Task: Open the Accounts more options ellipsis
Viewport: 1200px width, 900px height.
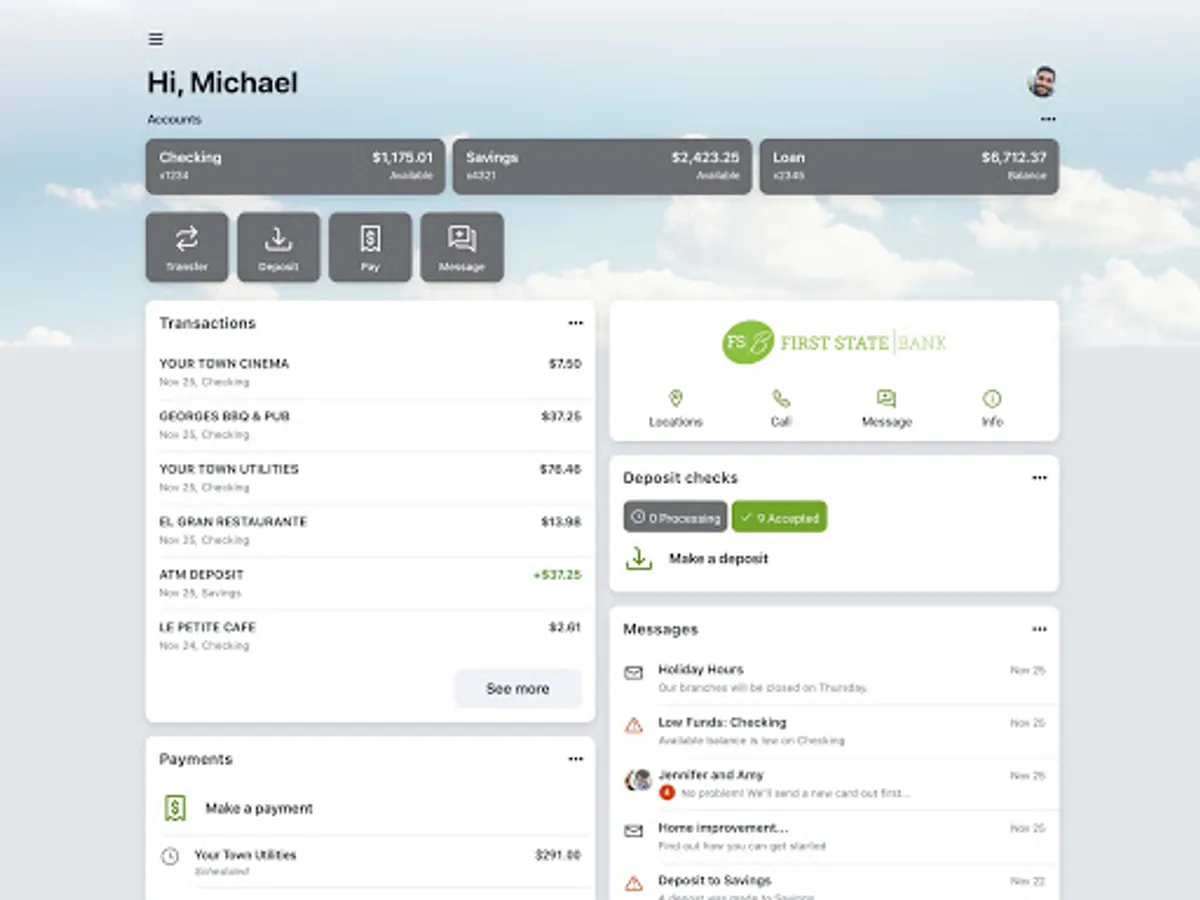Action: pyautogui.click(x=1047, y=119)
